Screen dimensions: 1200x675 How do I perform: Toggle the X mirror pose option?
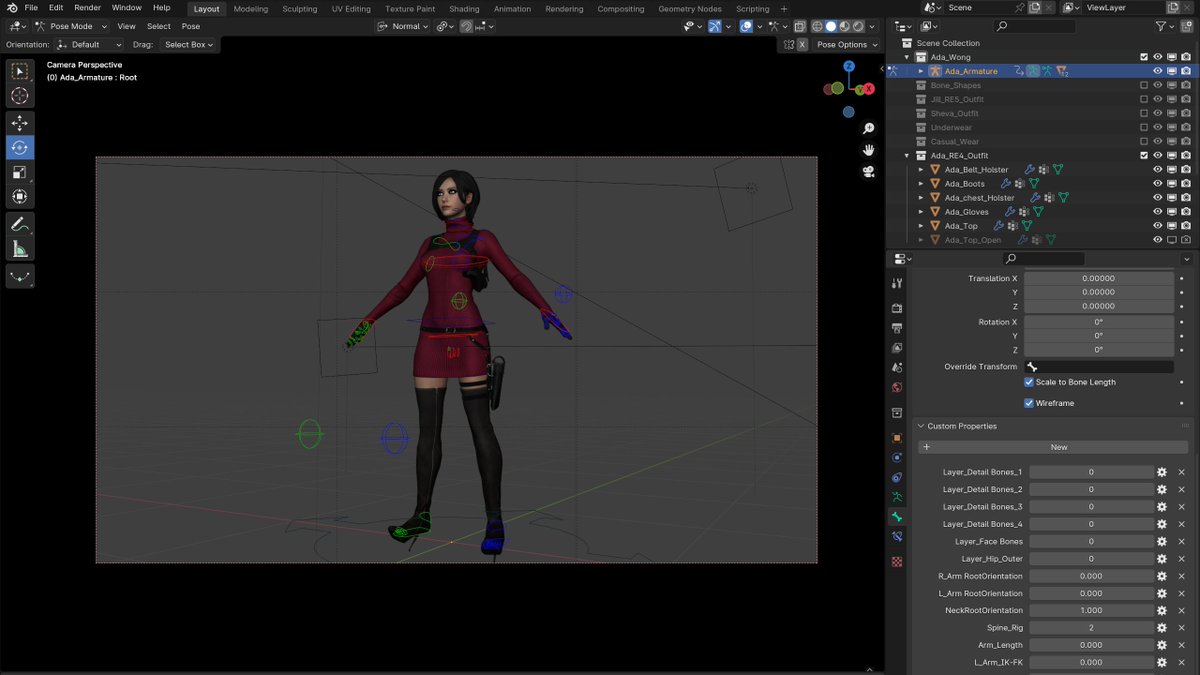[802, 45]
